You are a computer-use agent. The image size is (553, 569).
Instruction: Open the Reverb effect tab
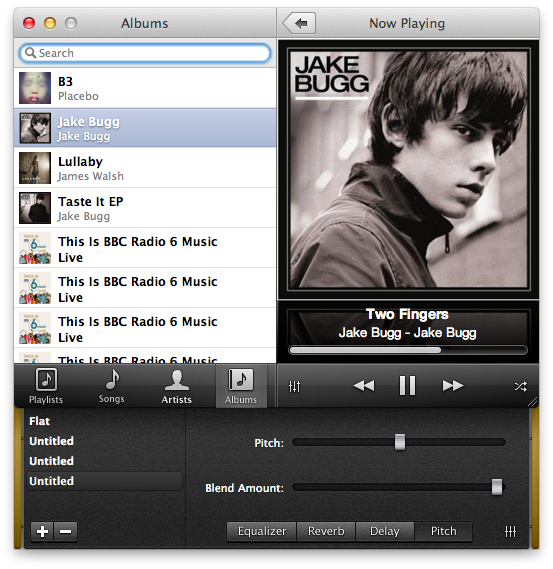[326, 531]
